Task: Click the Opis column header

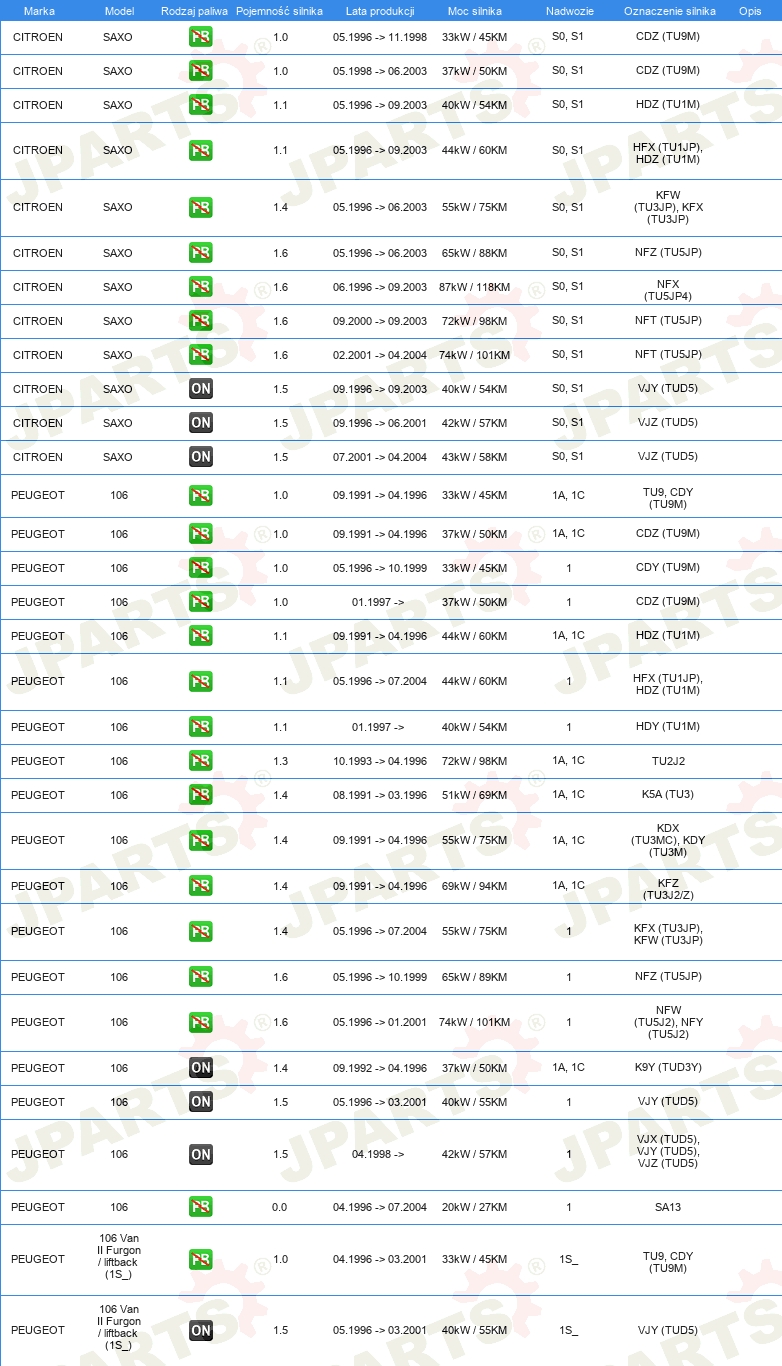Action: click(x=749, y=11)
